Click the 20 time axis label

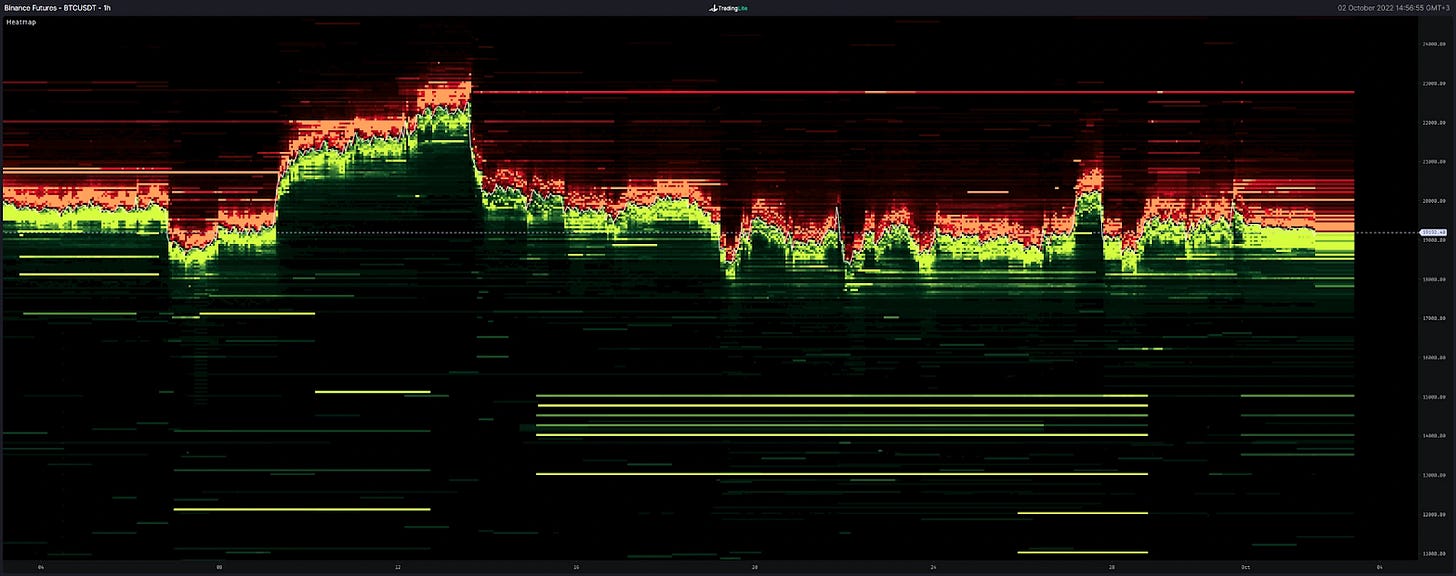(x=755, y=567)
